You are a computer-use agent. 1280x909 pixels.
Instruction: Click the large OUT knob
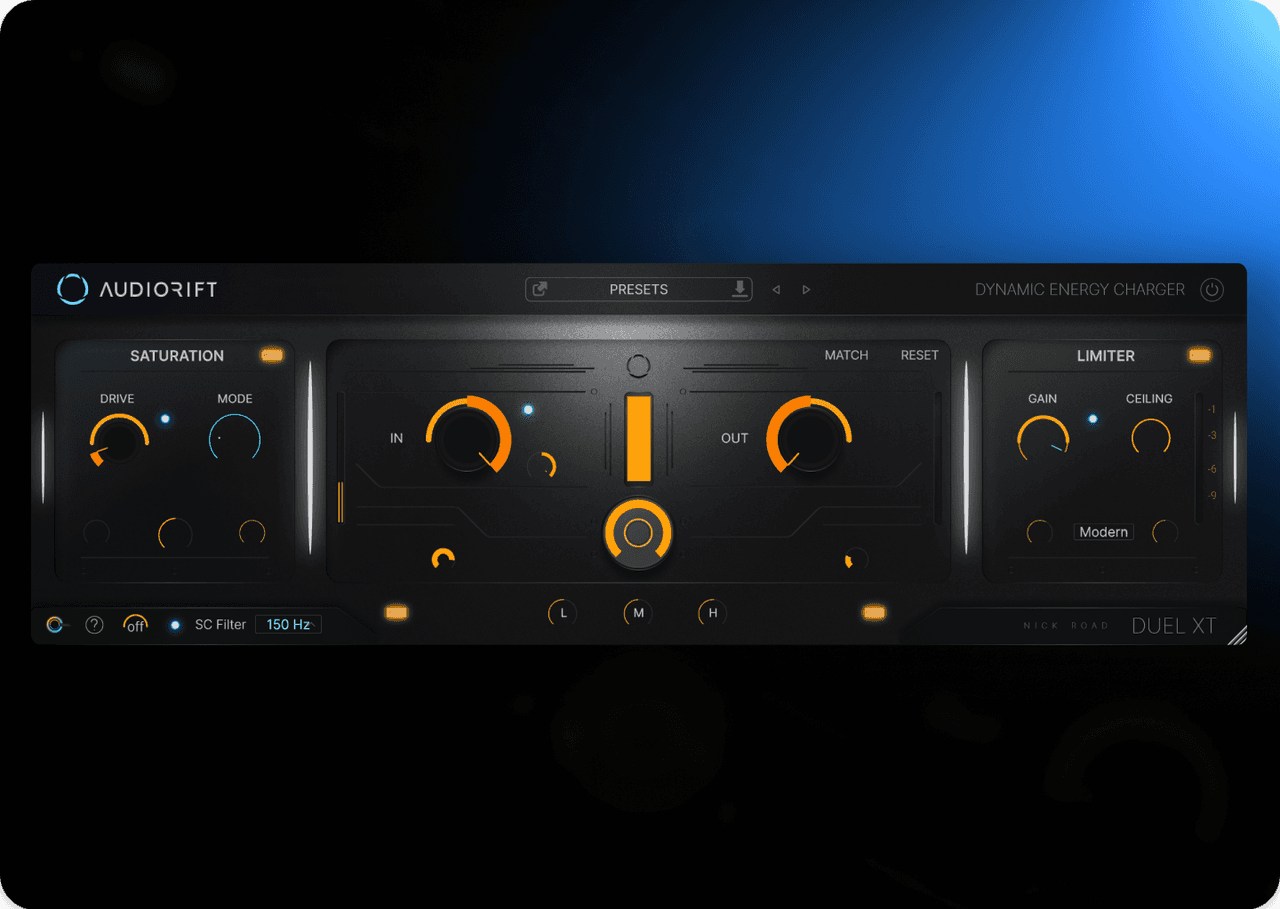pos(809,438)
